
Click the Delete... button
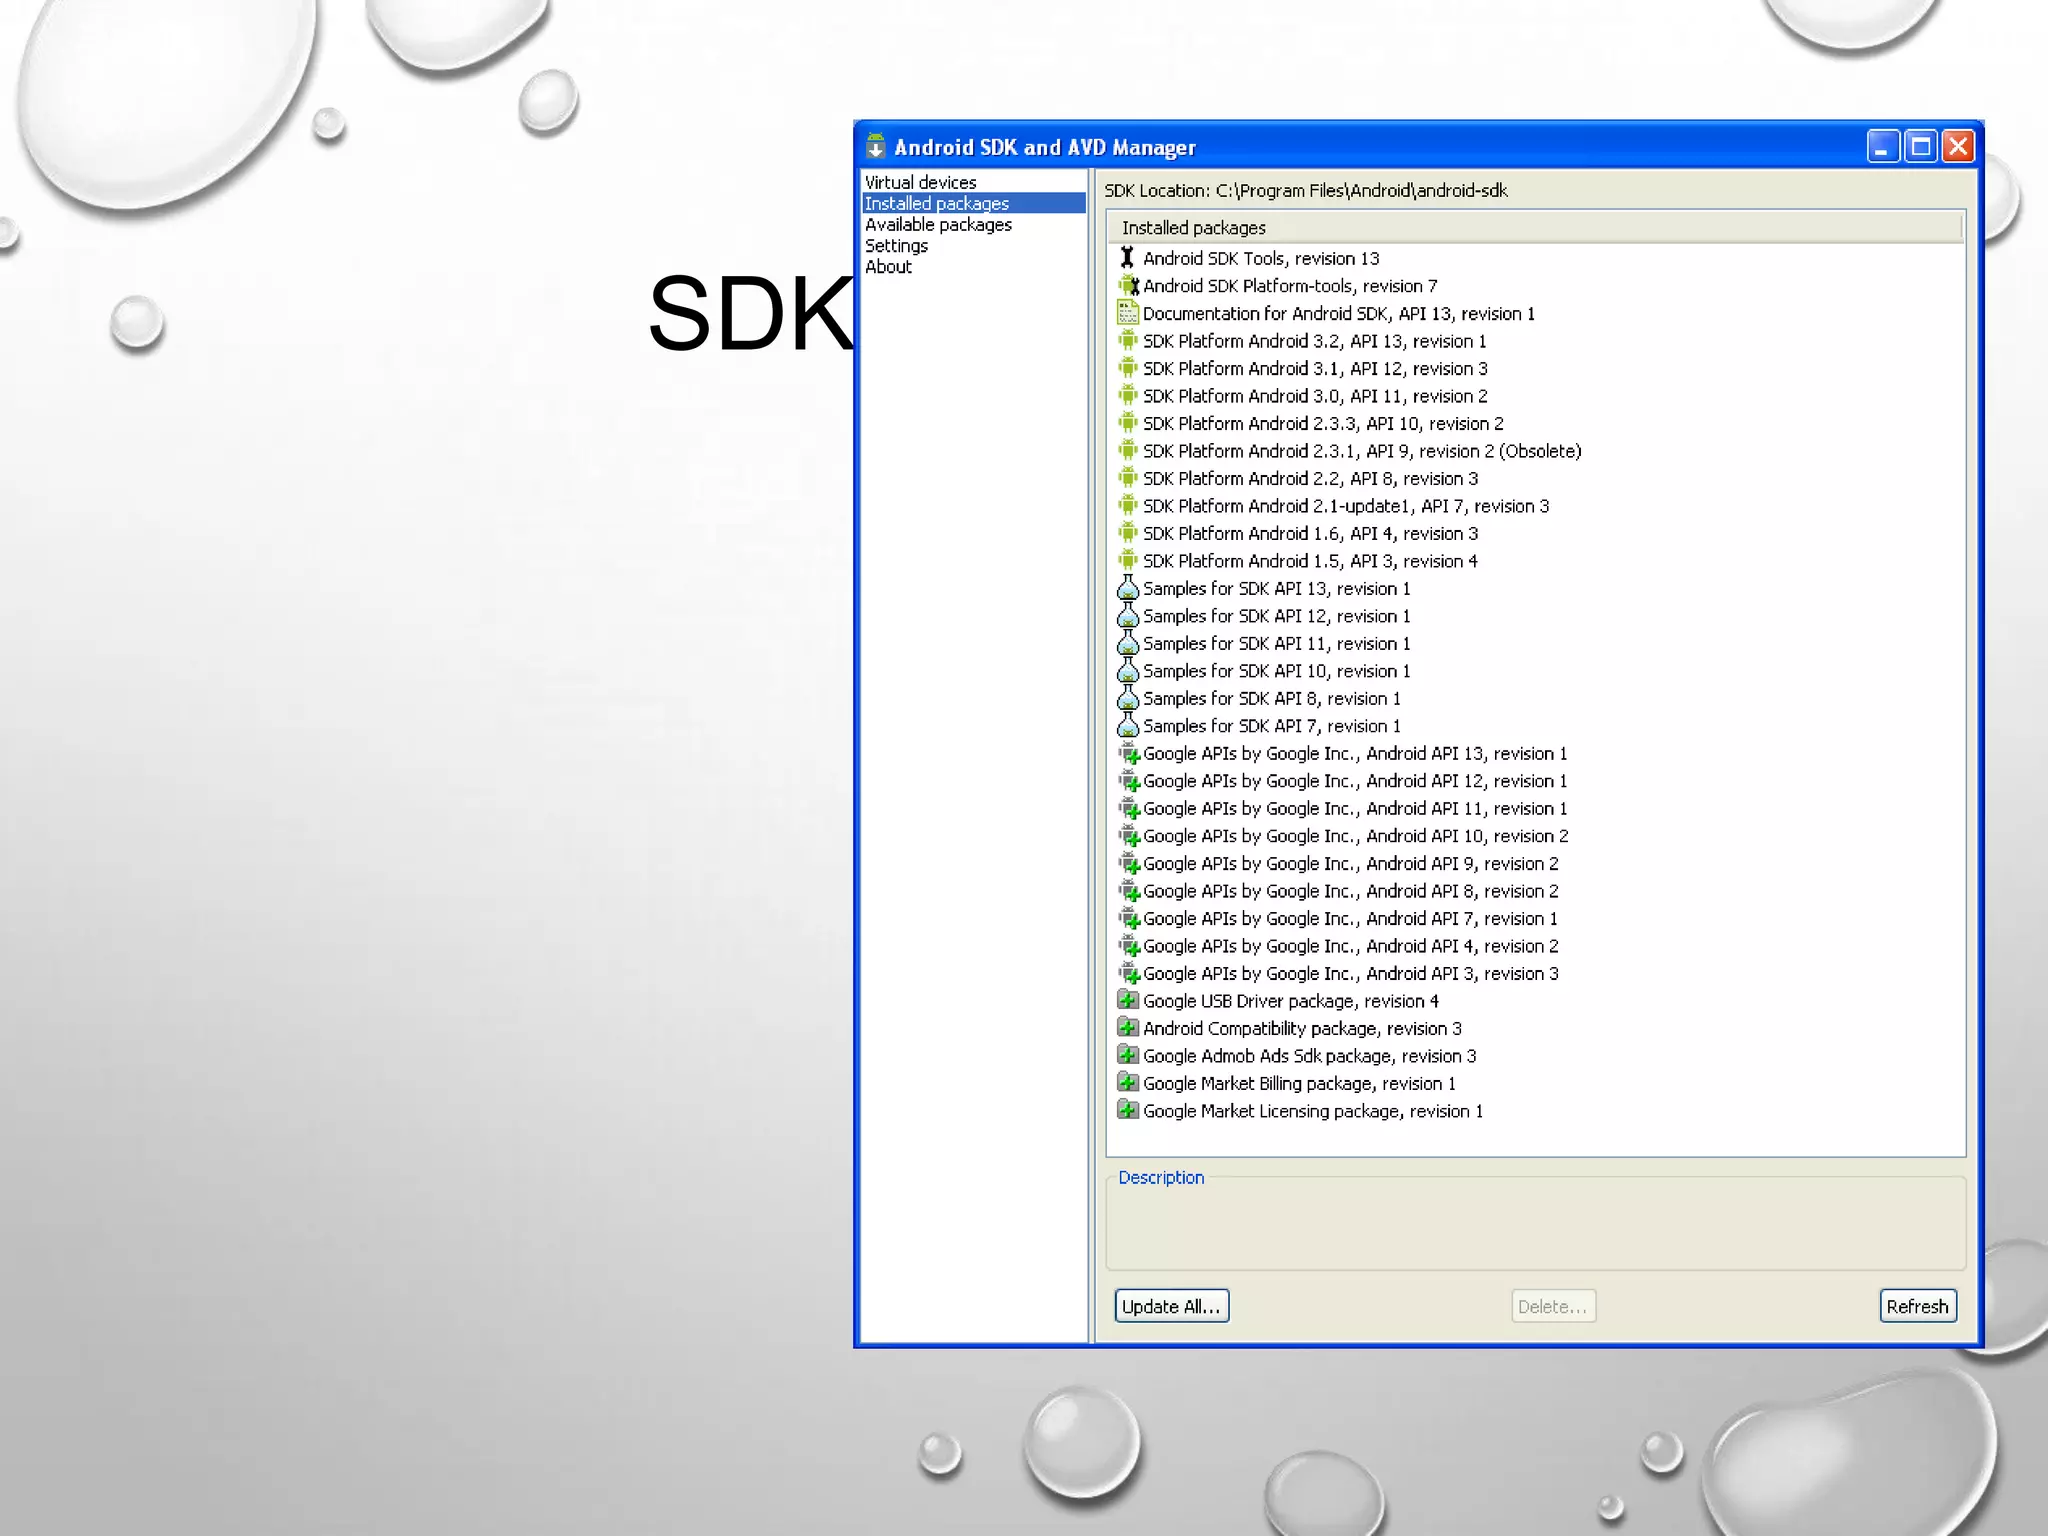(1553, 1306)
